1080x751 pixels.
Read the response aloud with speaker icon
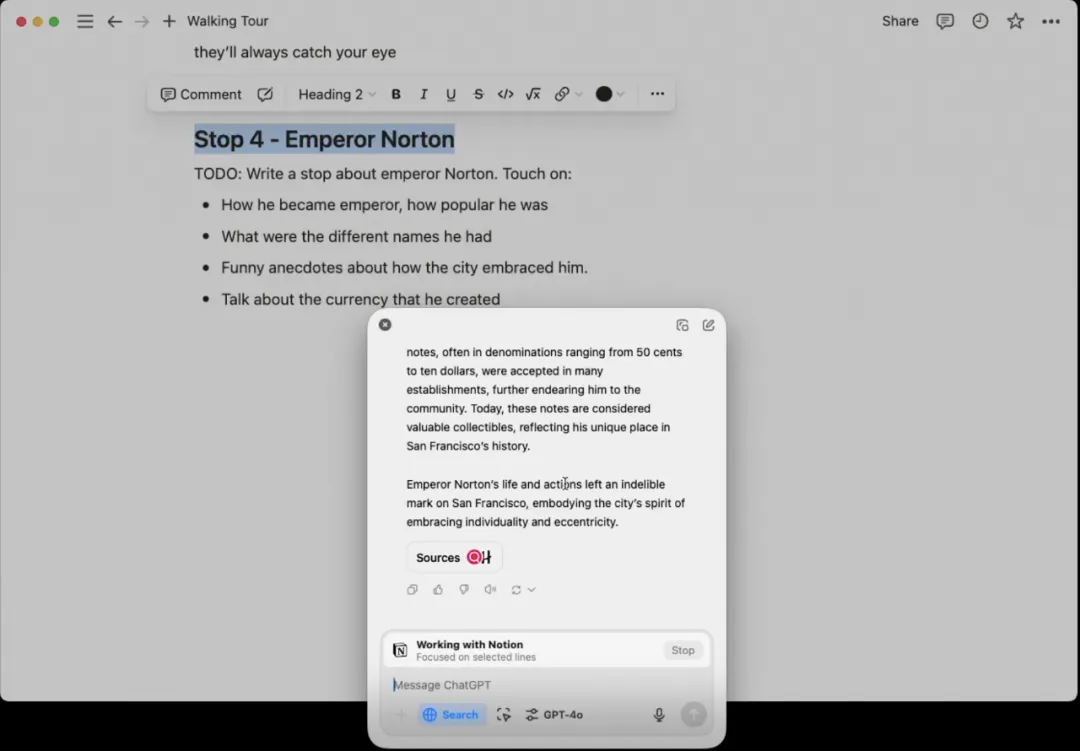coord(490,590)
